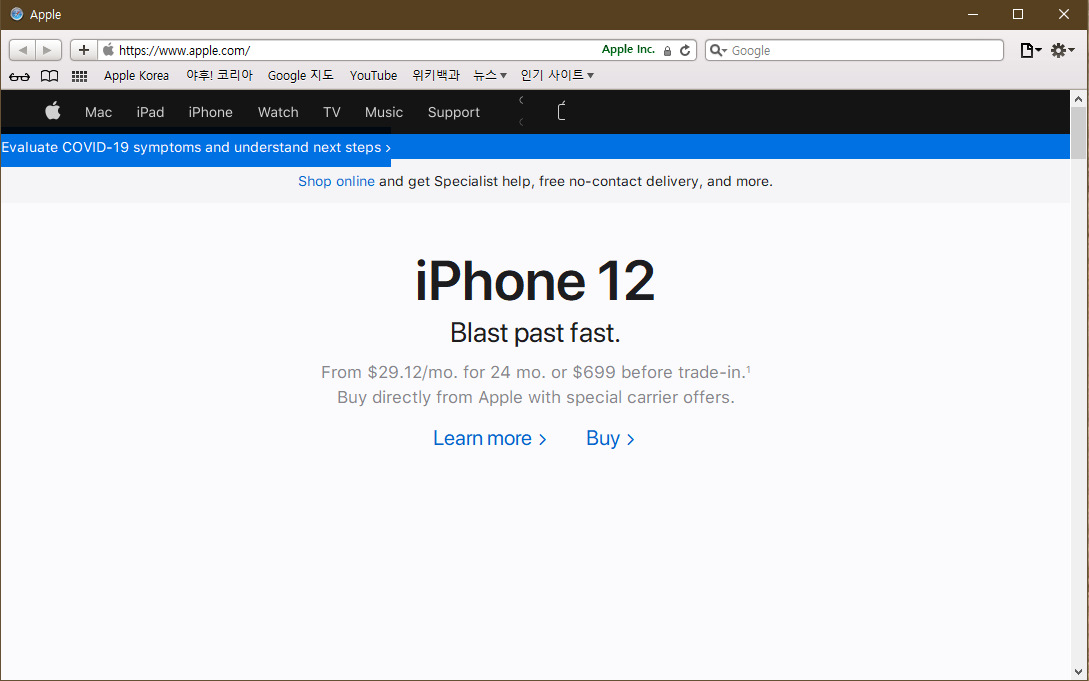Open the Music section in navigation
The width and height of the screenshot is (1089, 681).
(384, 112)
